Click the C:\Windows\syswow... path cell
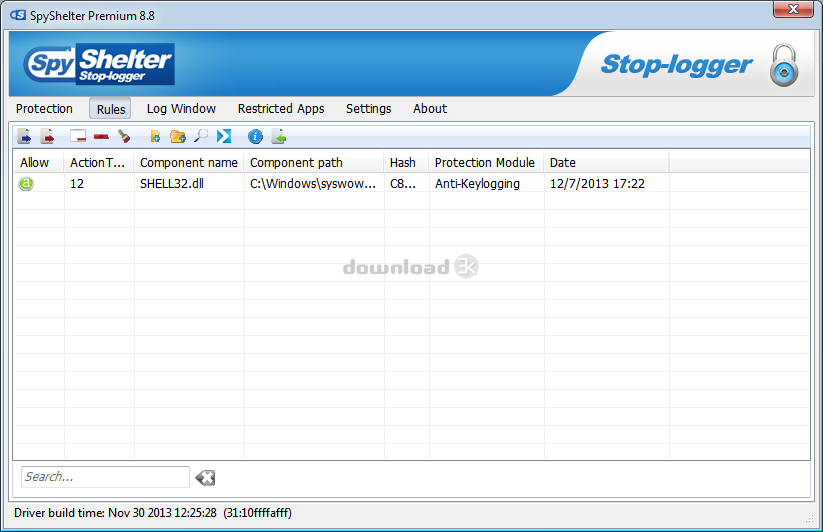 point(313,184)
